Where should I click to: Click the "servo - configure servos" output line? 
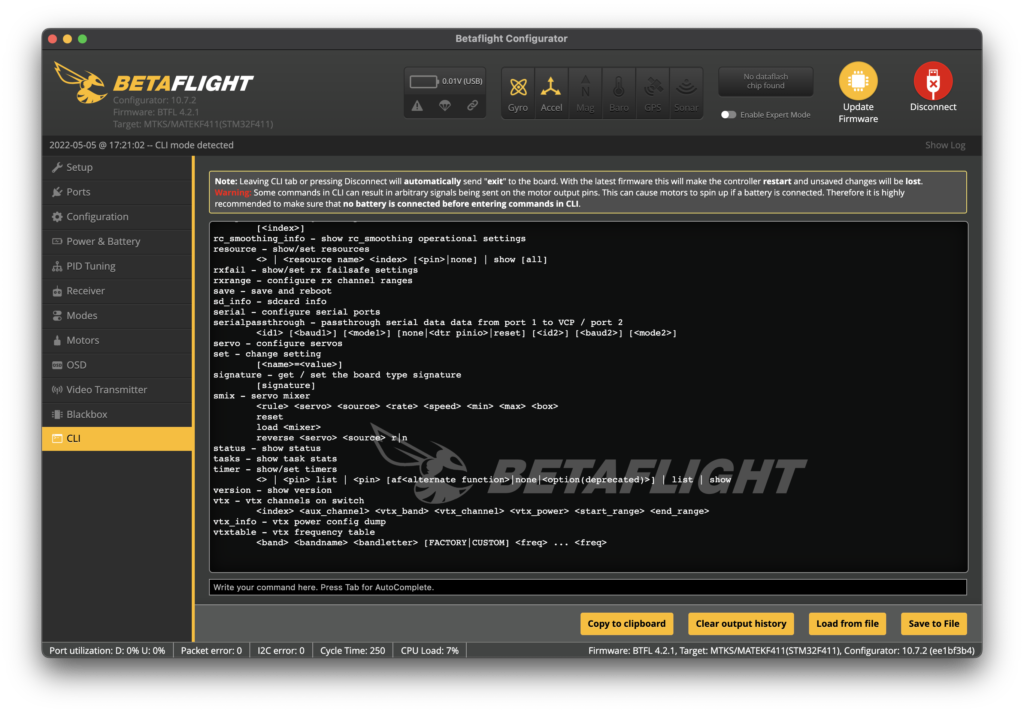coord(278,343)
